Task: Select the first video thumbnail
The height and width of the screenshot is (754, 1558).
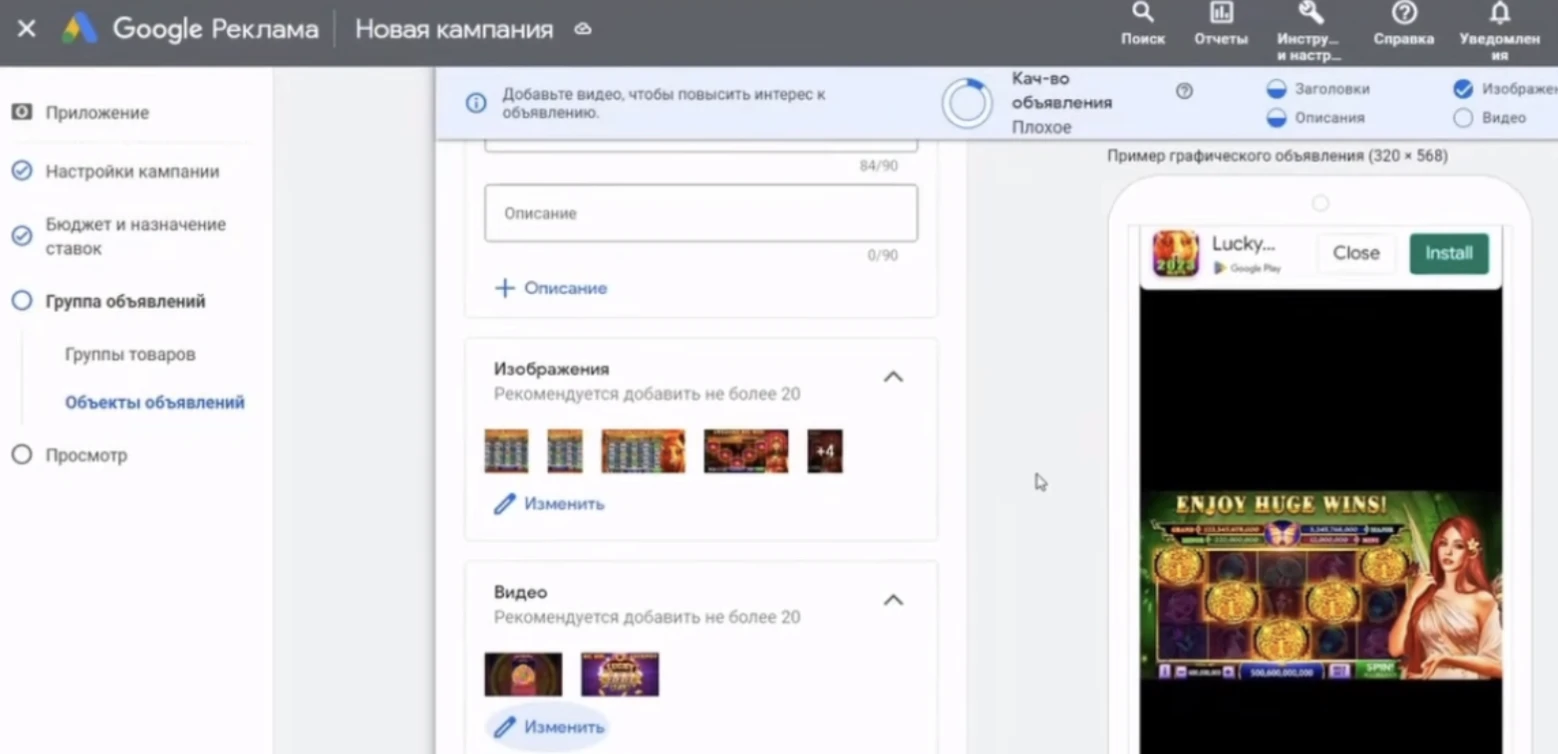Action: click(x=523, y=674)
